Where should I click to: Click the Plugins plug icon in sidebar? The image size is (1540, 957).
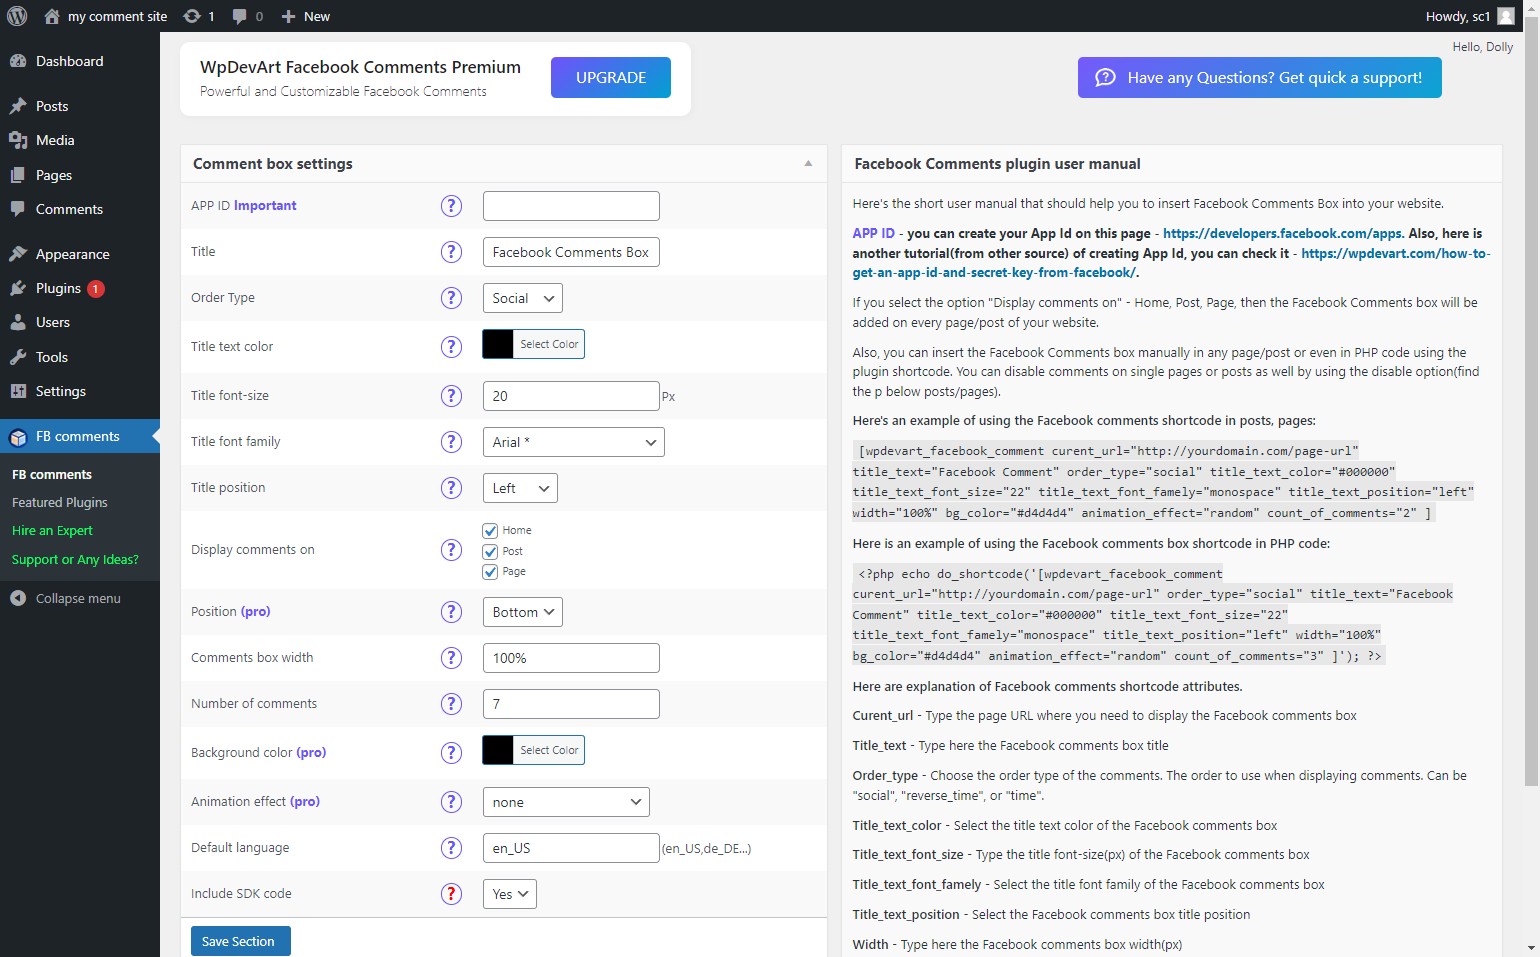pos(18,288)
